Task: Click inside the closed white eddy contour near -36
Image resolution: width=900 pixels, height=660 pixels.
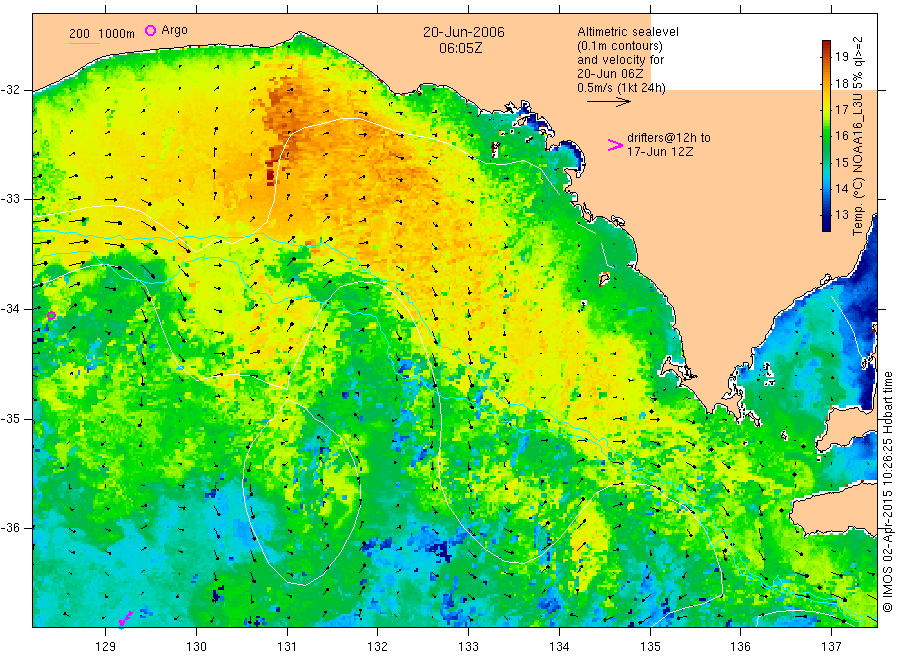Action: (x=301, y=494)
